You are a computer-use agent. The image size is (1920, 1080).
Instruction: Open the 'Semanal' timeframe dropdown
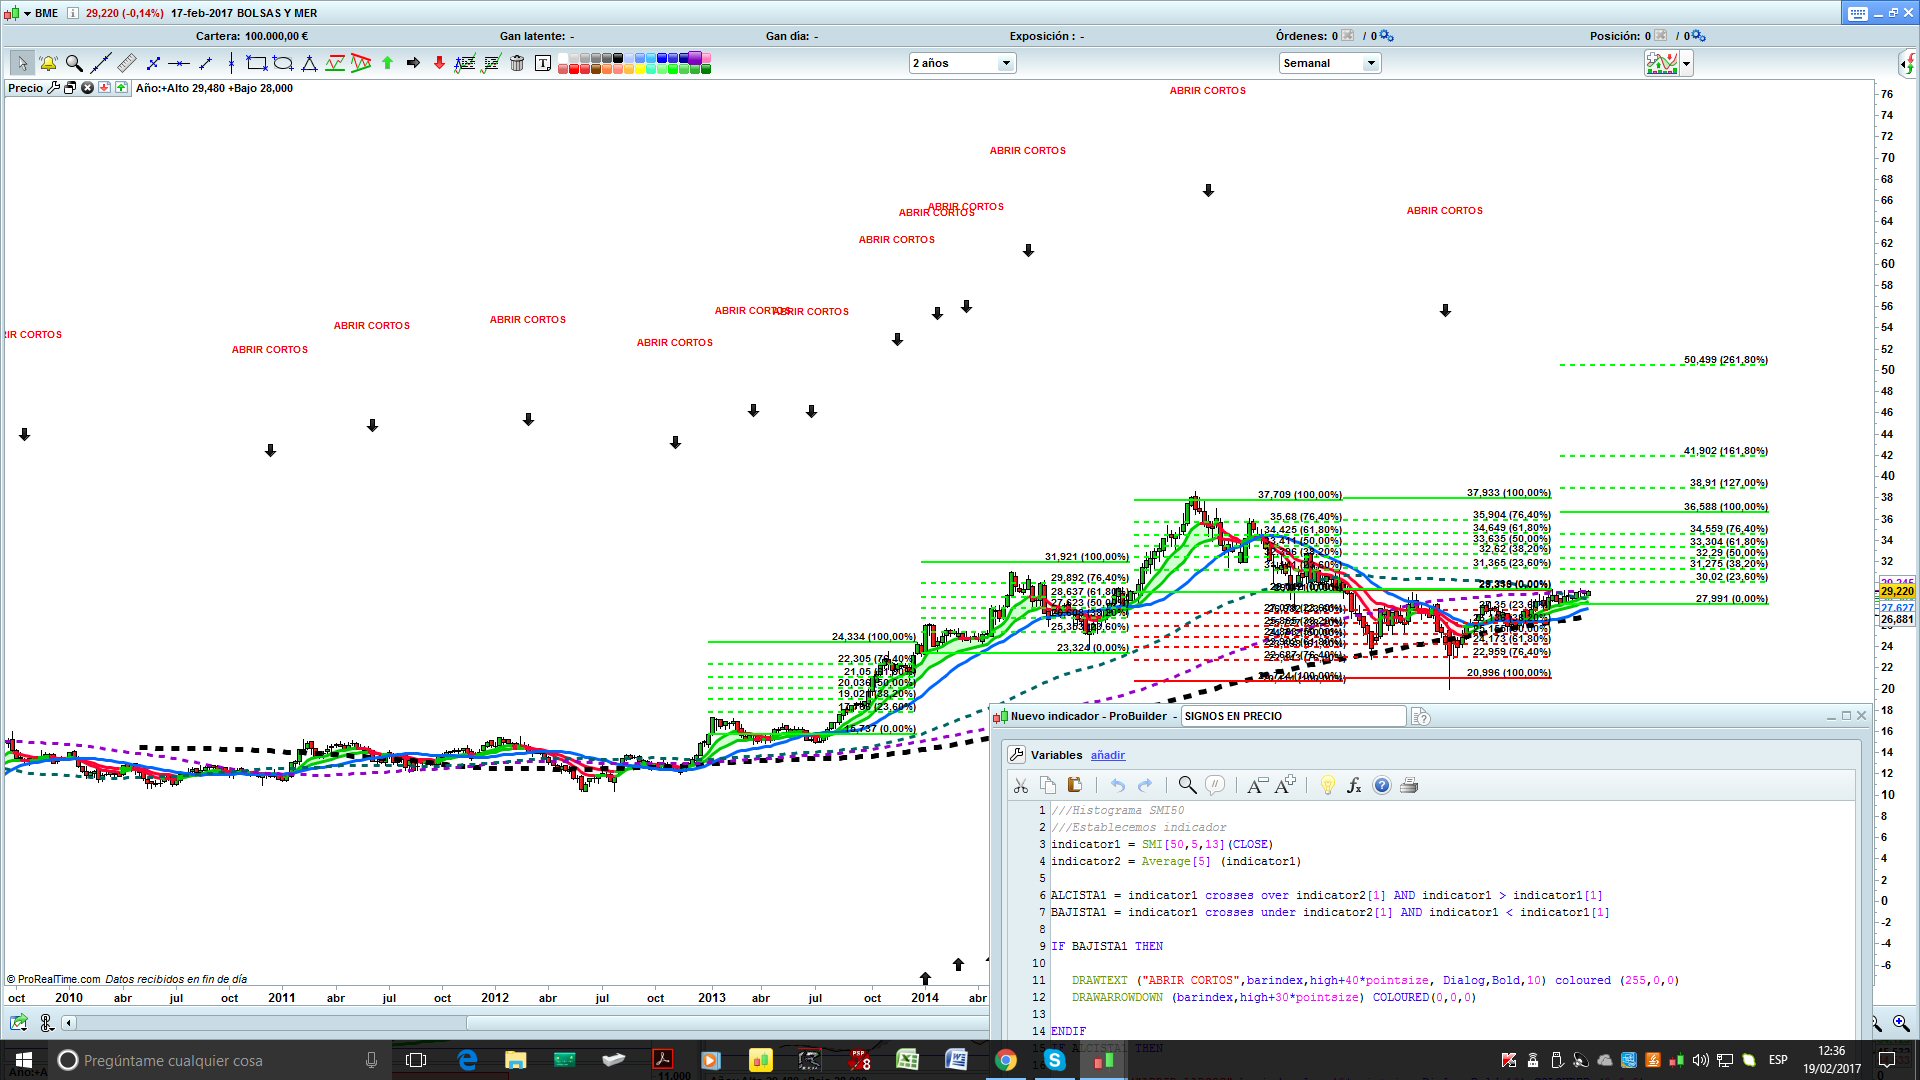click(1371, 63)
